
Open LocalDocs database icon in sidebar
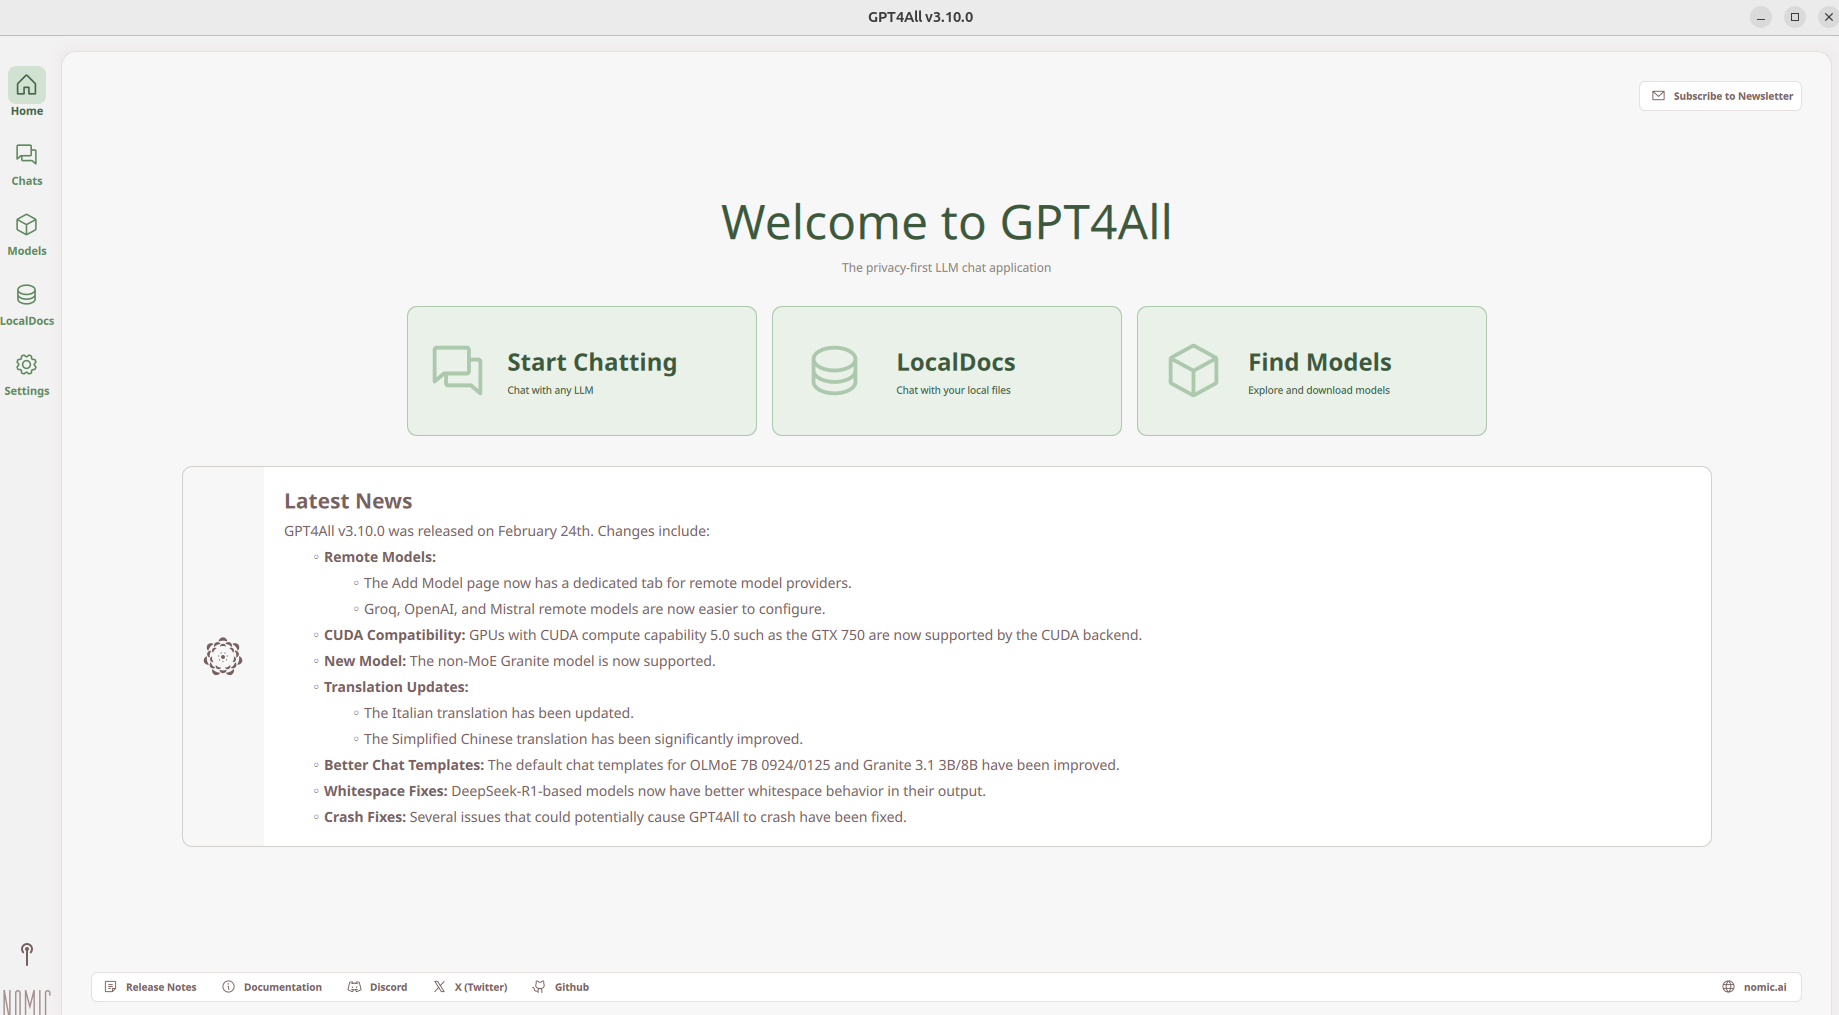click(27, 303)
